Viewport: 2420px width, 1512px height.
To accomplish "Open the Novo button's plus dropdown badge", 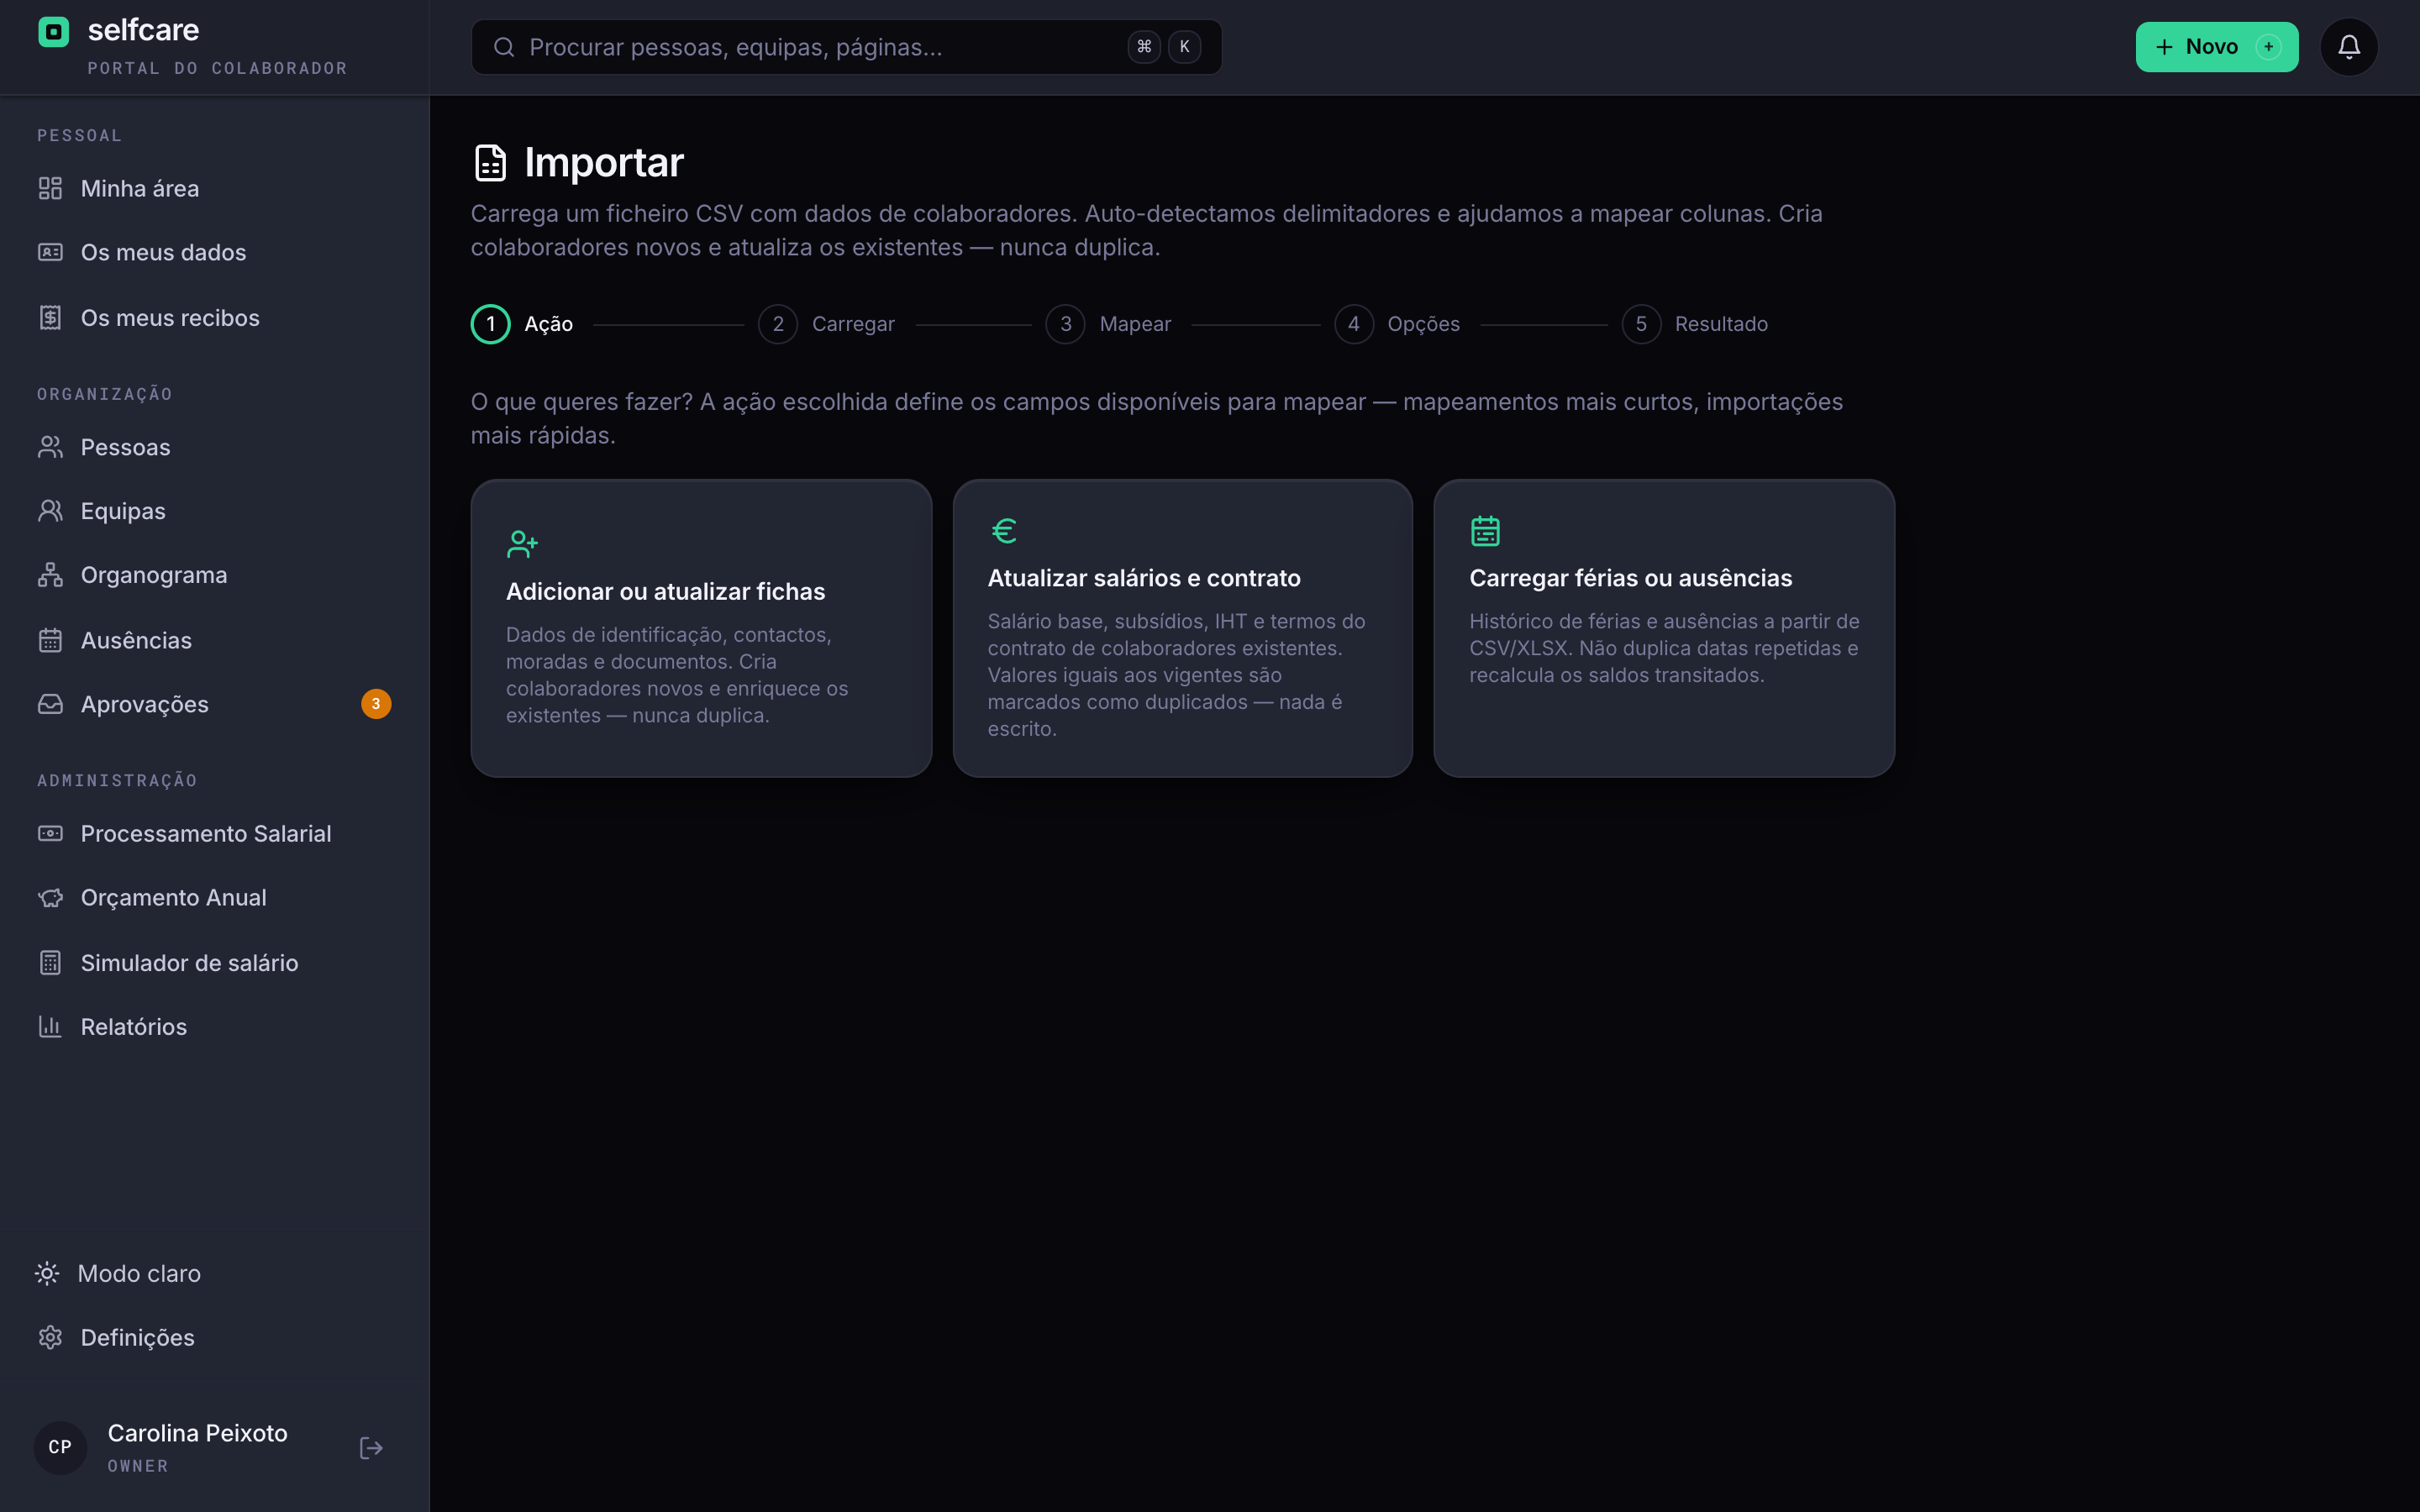I will coord(2269,47).
